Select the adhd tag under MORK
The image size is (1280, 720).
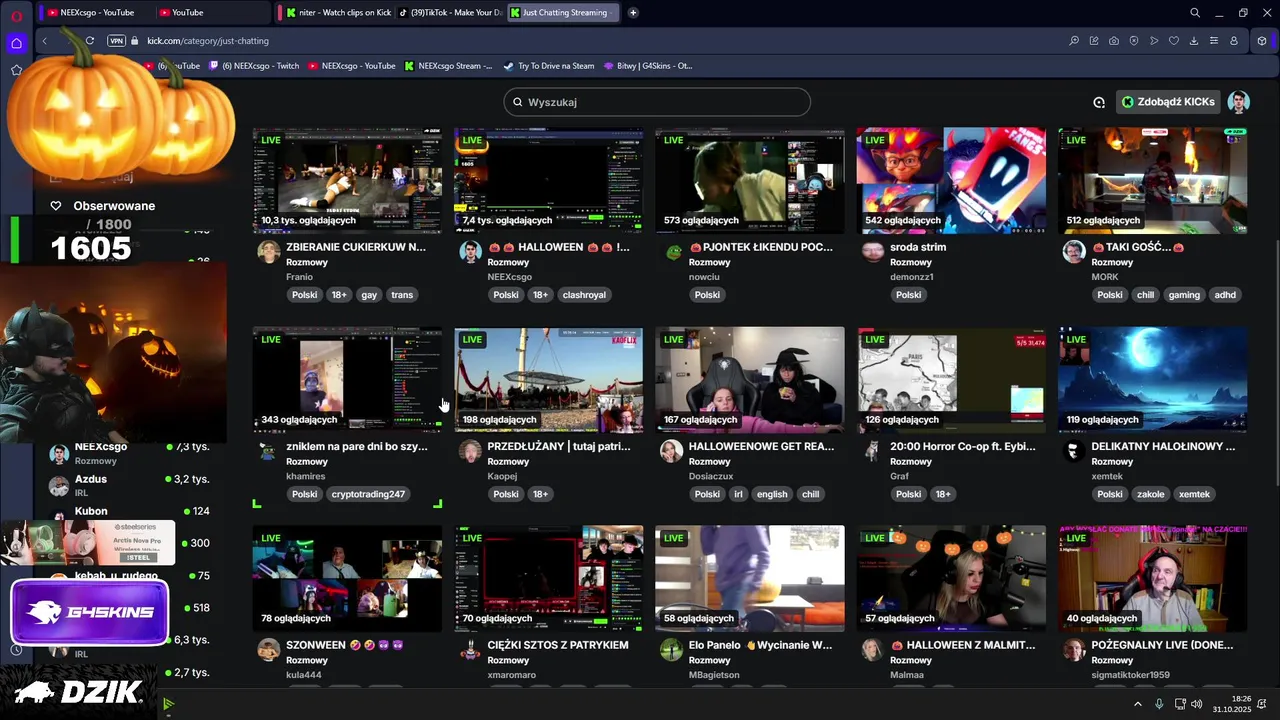click(1225, 295)
